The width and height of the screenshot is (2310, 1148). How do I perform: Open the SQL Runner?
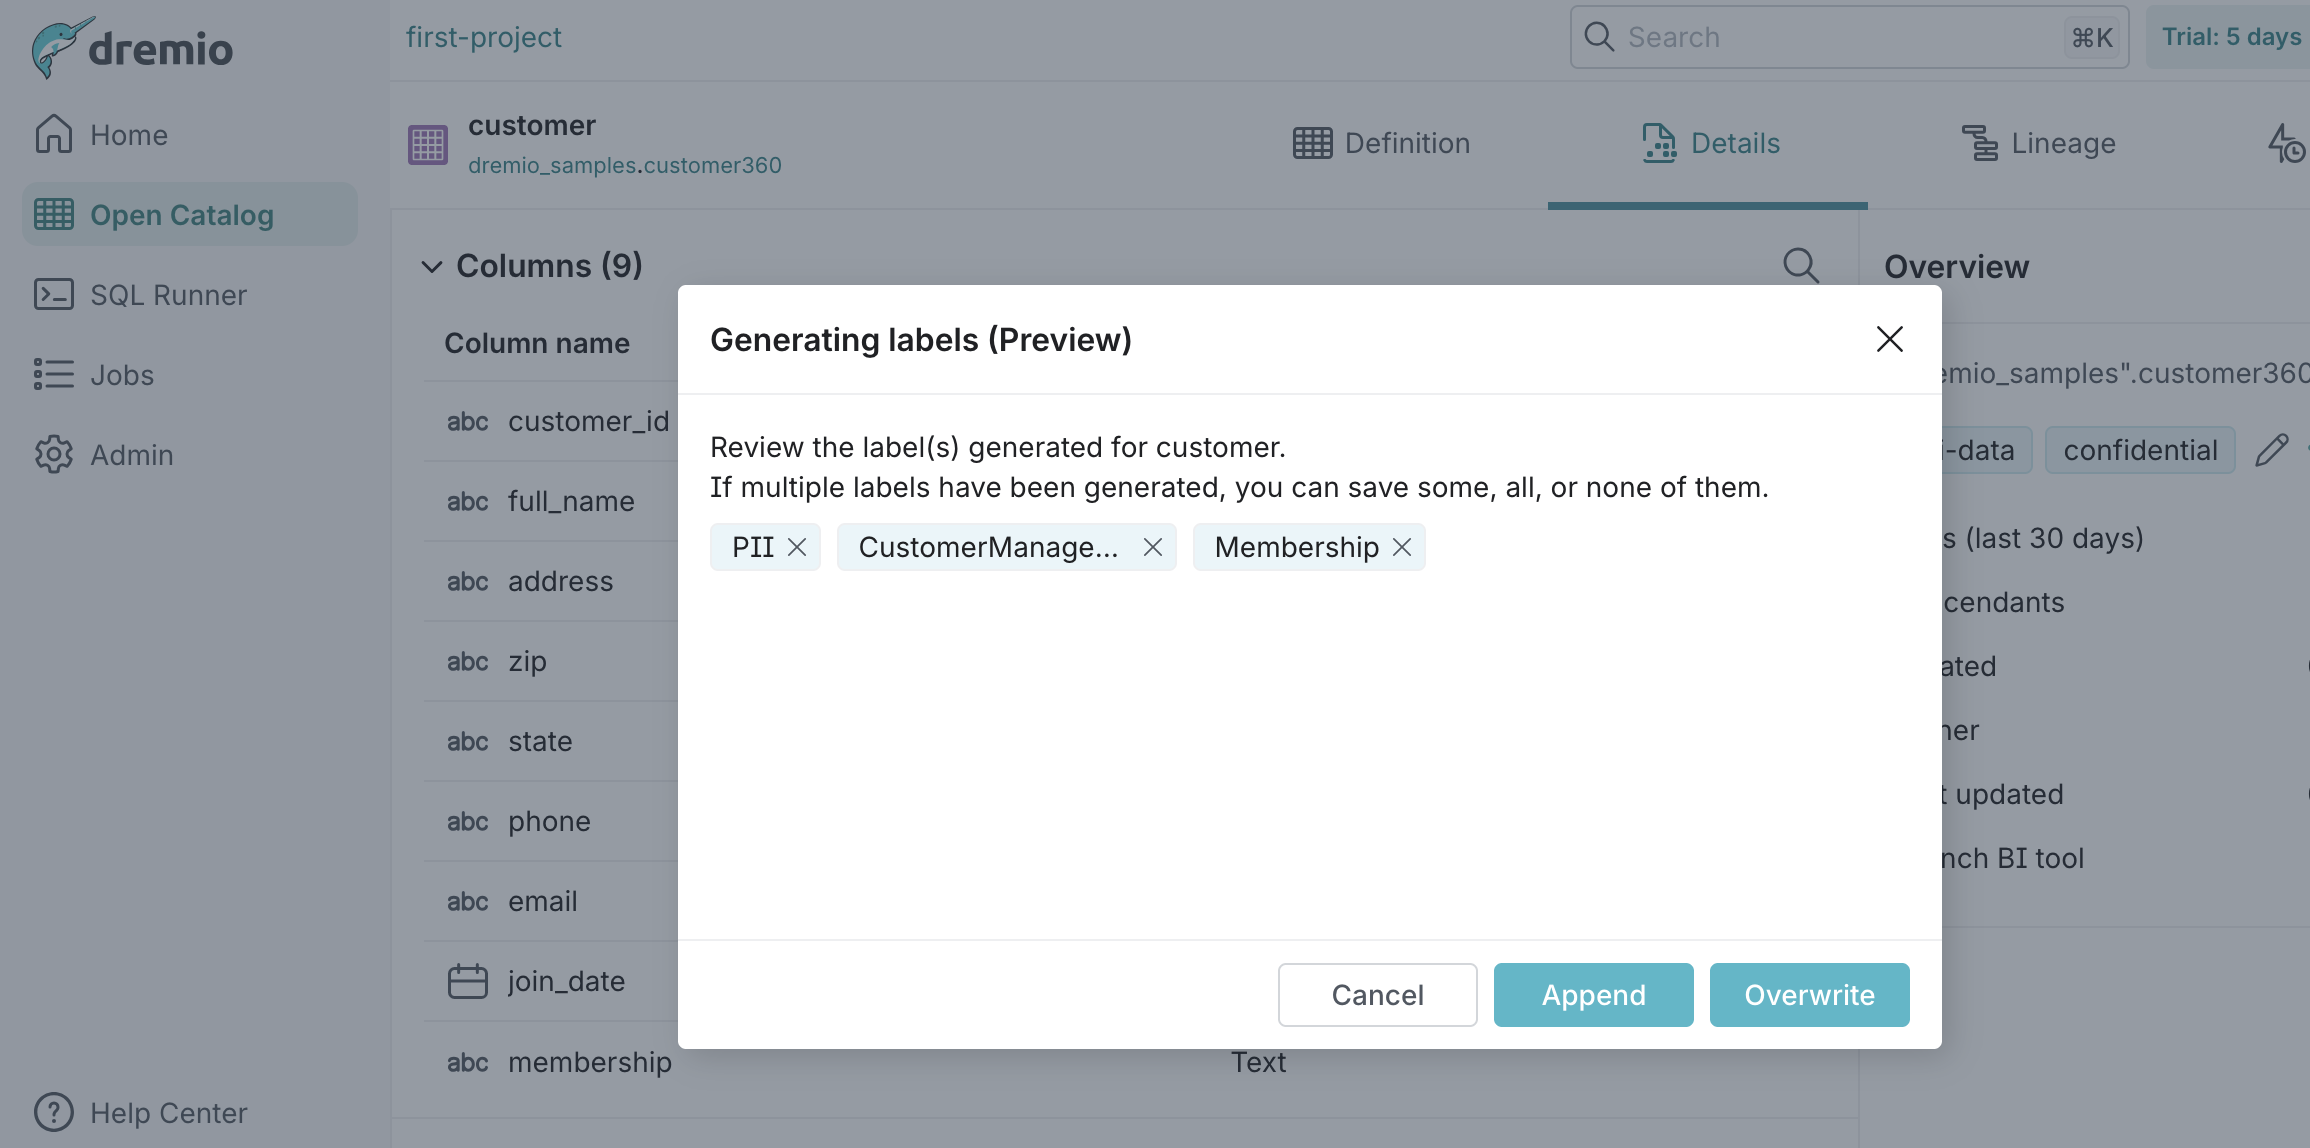pyautogui.click(x=168, y=294)
